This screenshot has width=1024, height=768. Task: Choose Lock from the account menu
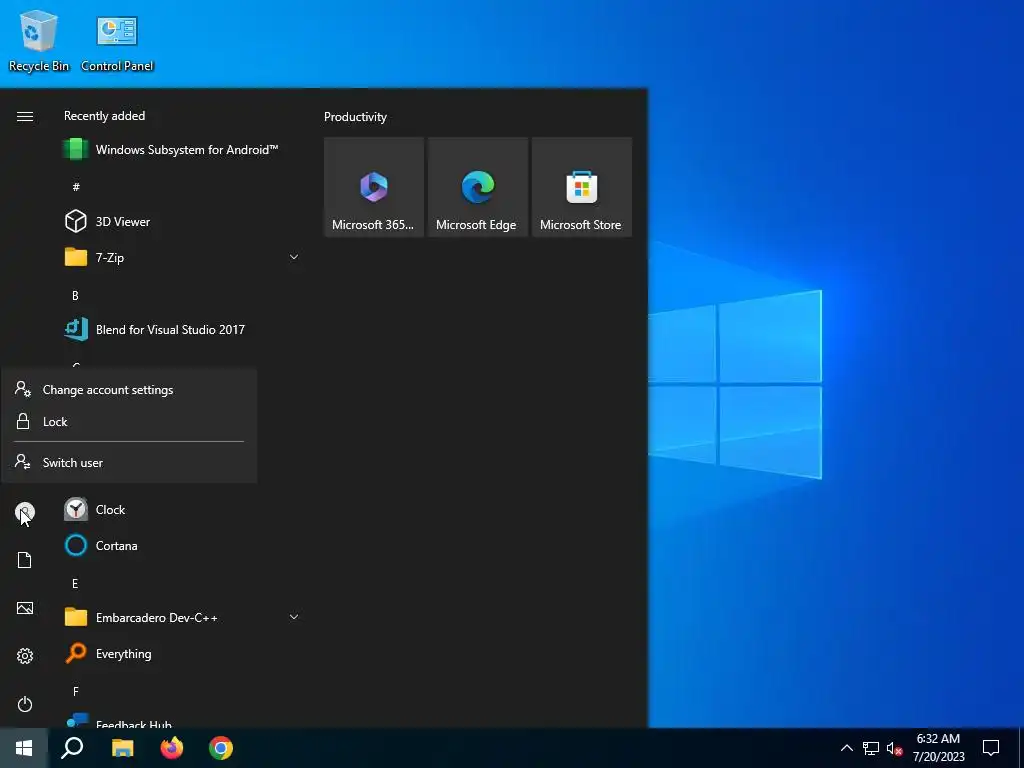pyautogui.click(x=129, y=422)
